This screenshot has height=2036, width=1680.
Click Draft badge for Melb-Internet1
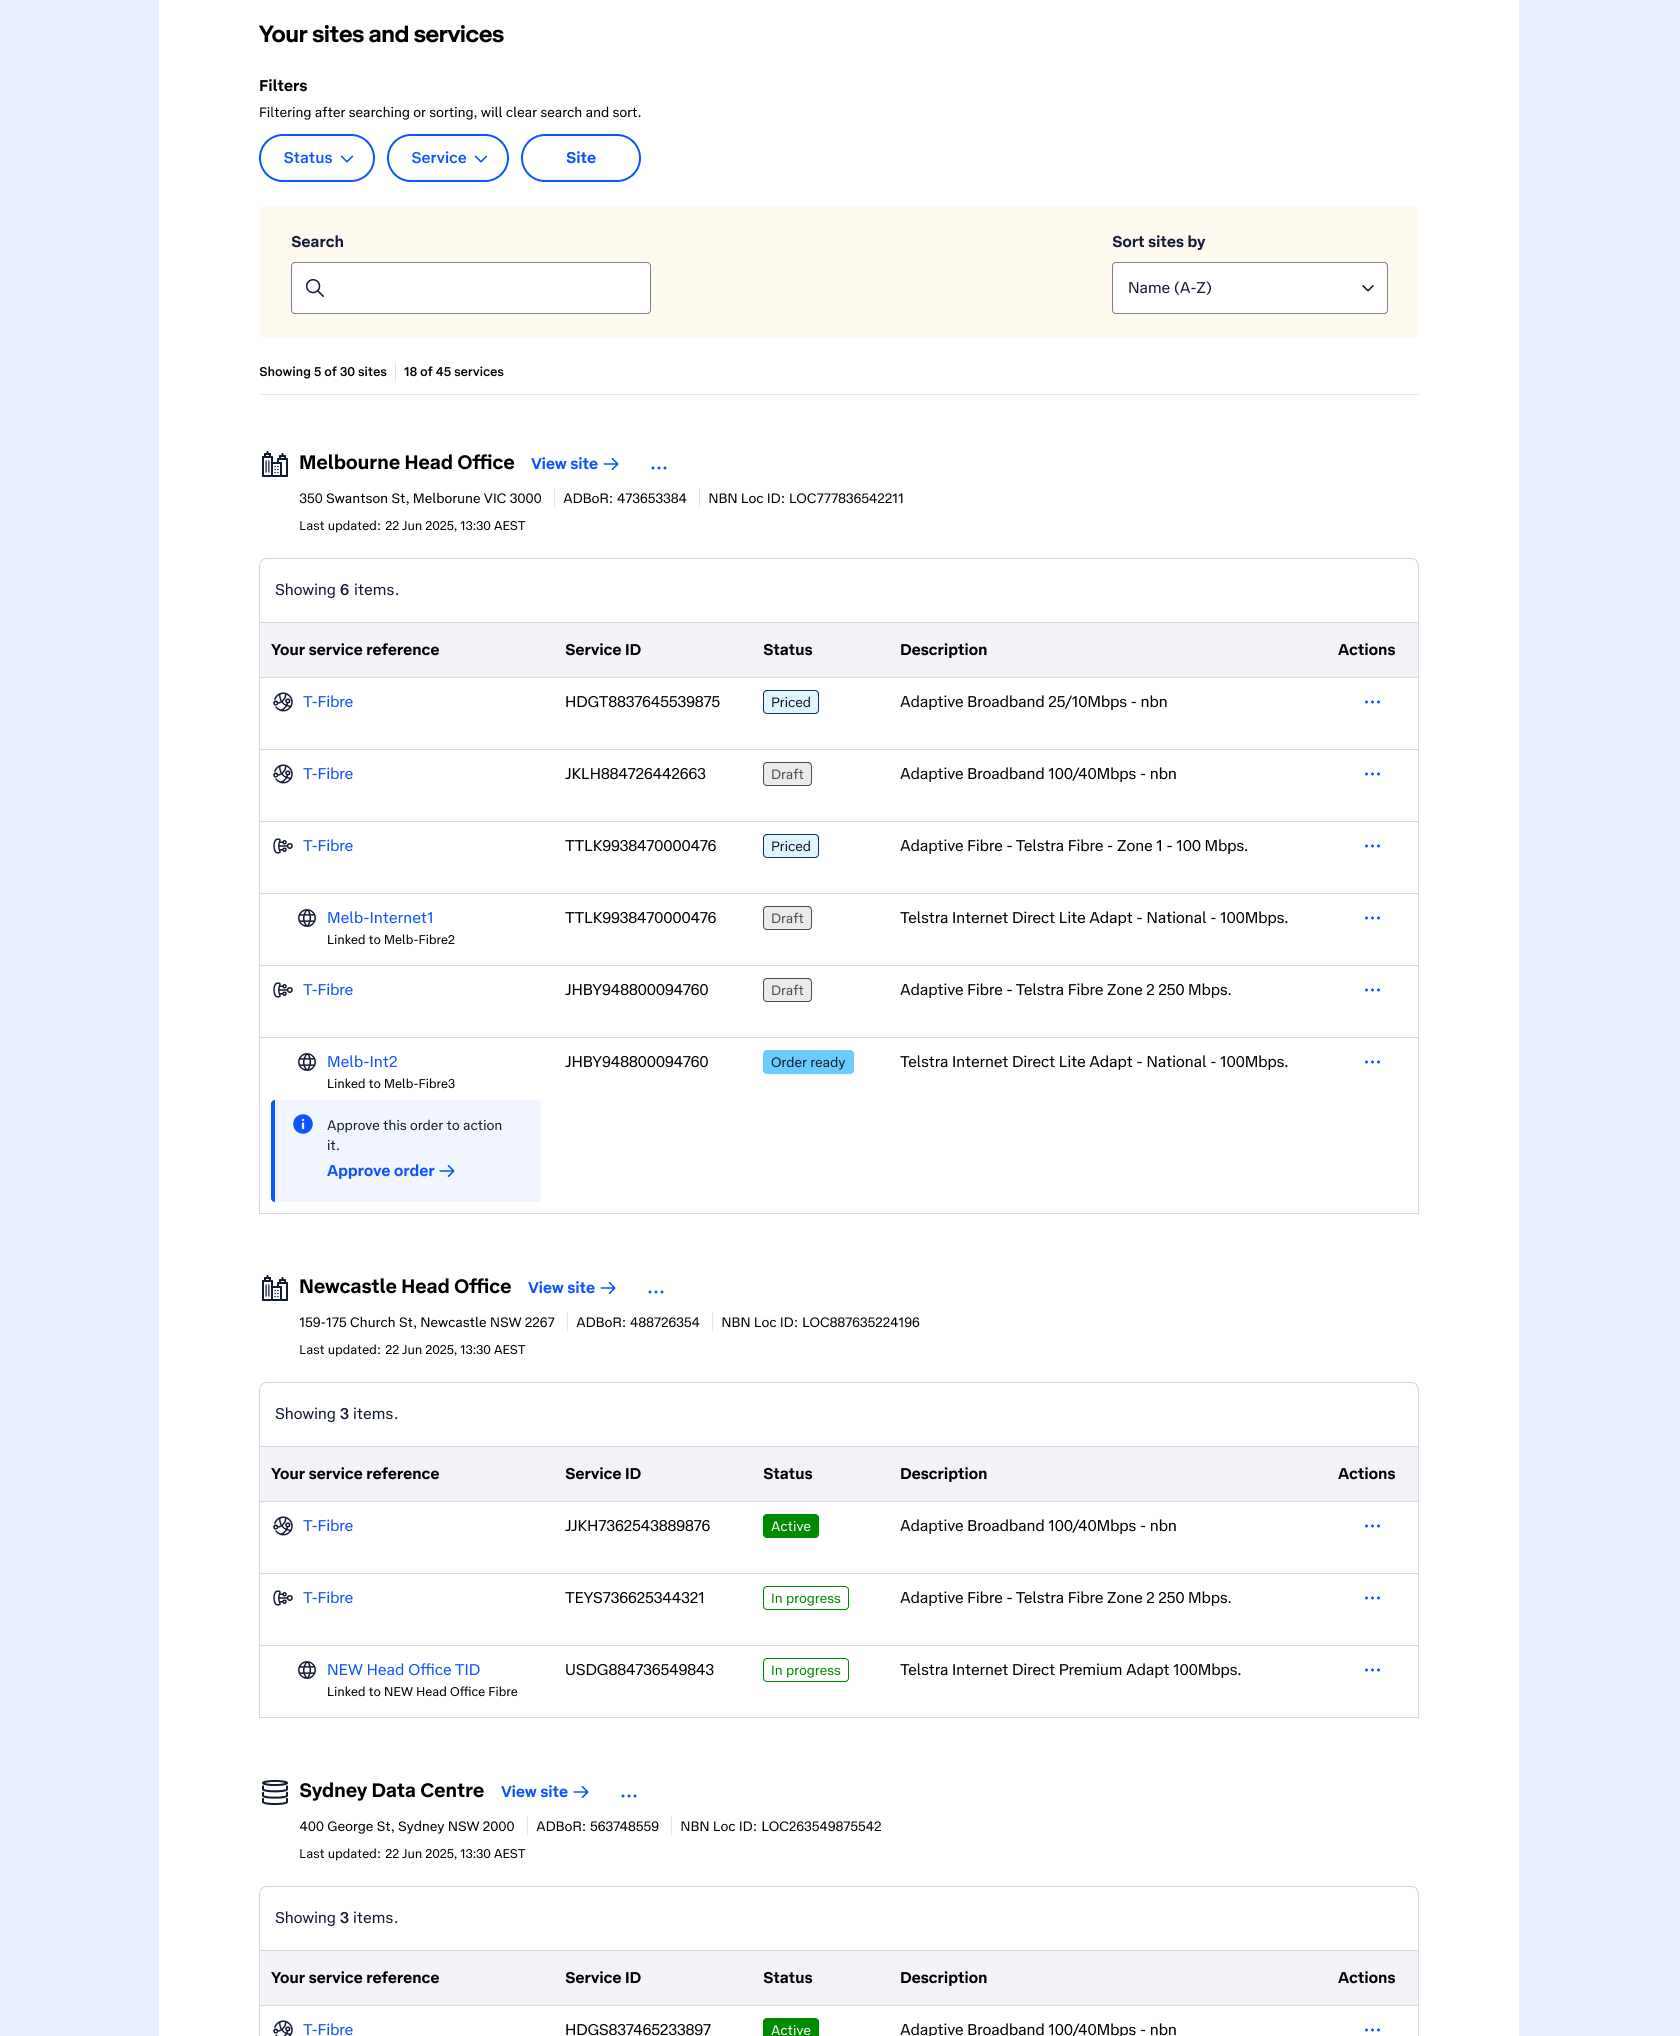click(x=787, y=918)
